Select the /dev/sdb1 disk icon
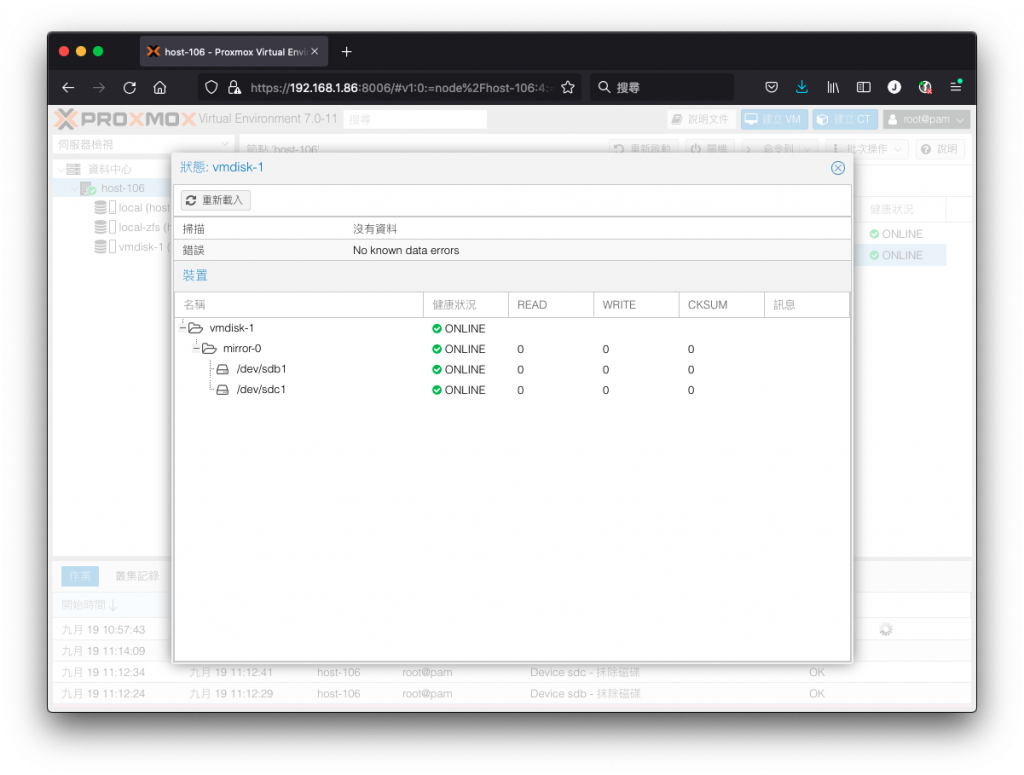The height and width of the screenshot is (775, 1024). 223,369
